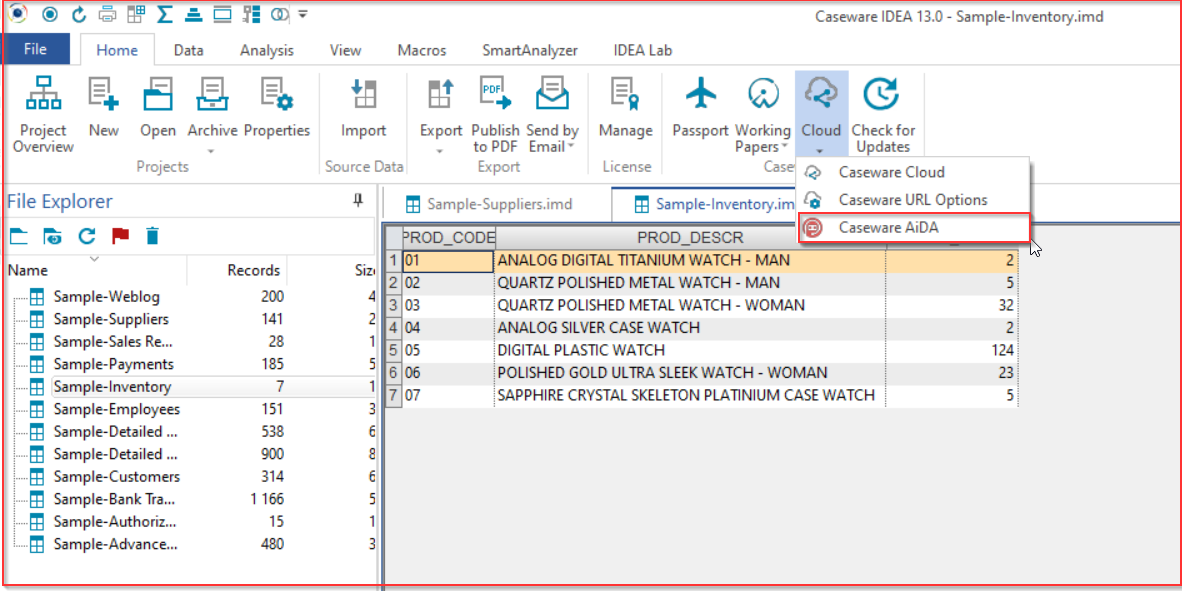Switch to Sample-Suppliers.imd tab
Viewport: 1182px width, 591px height.
coord(498,204)
